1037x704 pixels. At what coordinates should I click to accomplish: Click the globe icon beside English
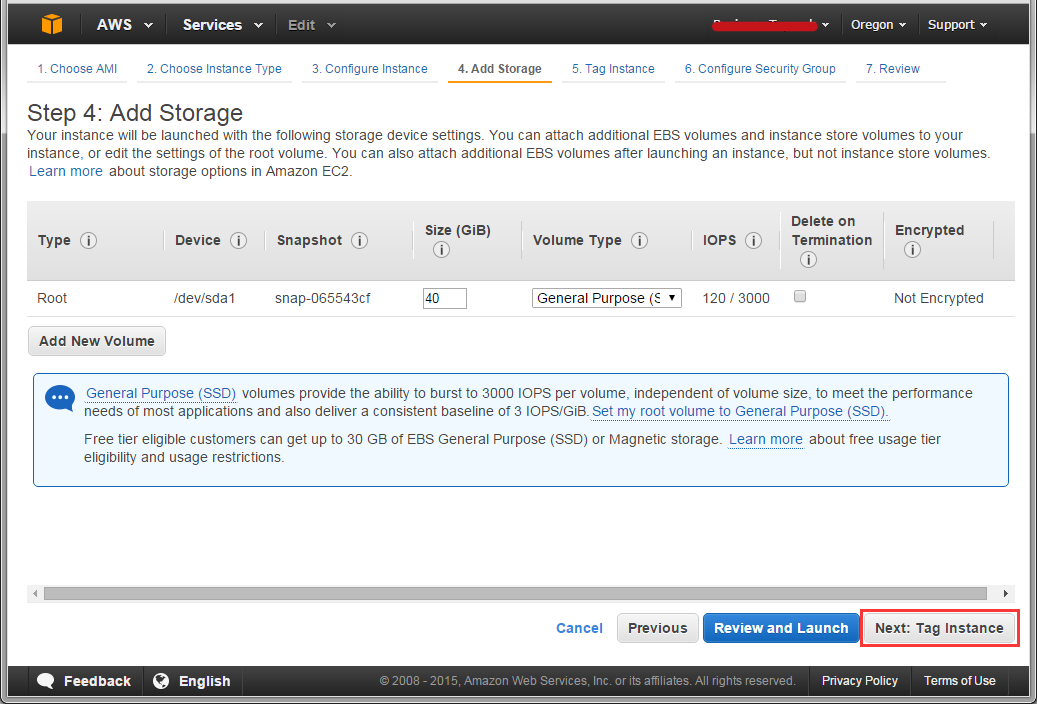[161, 681]
